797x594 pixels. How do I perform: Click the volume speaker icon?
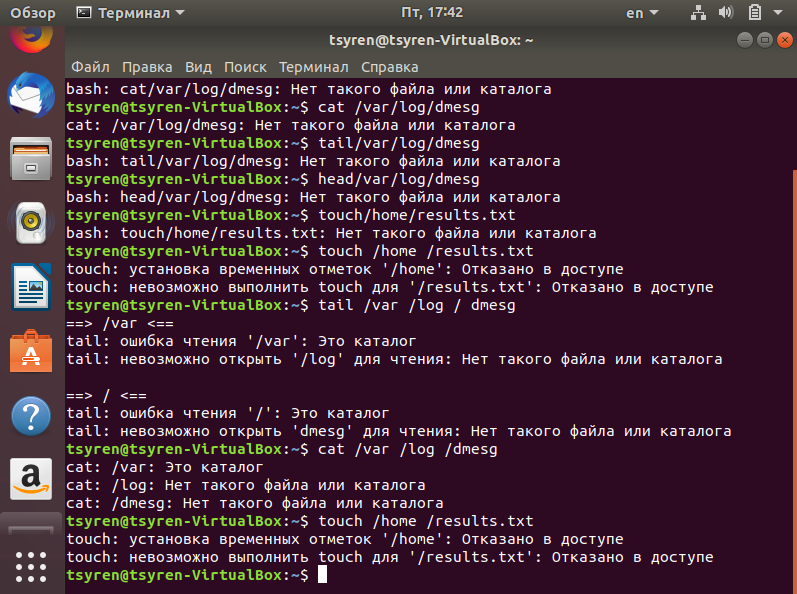click(x=726, y=13)
